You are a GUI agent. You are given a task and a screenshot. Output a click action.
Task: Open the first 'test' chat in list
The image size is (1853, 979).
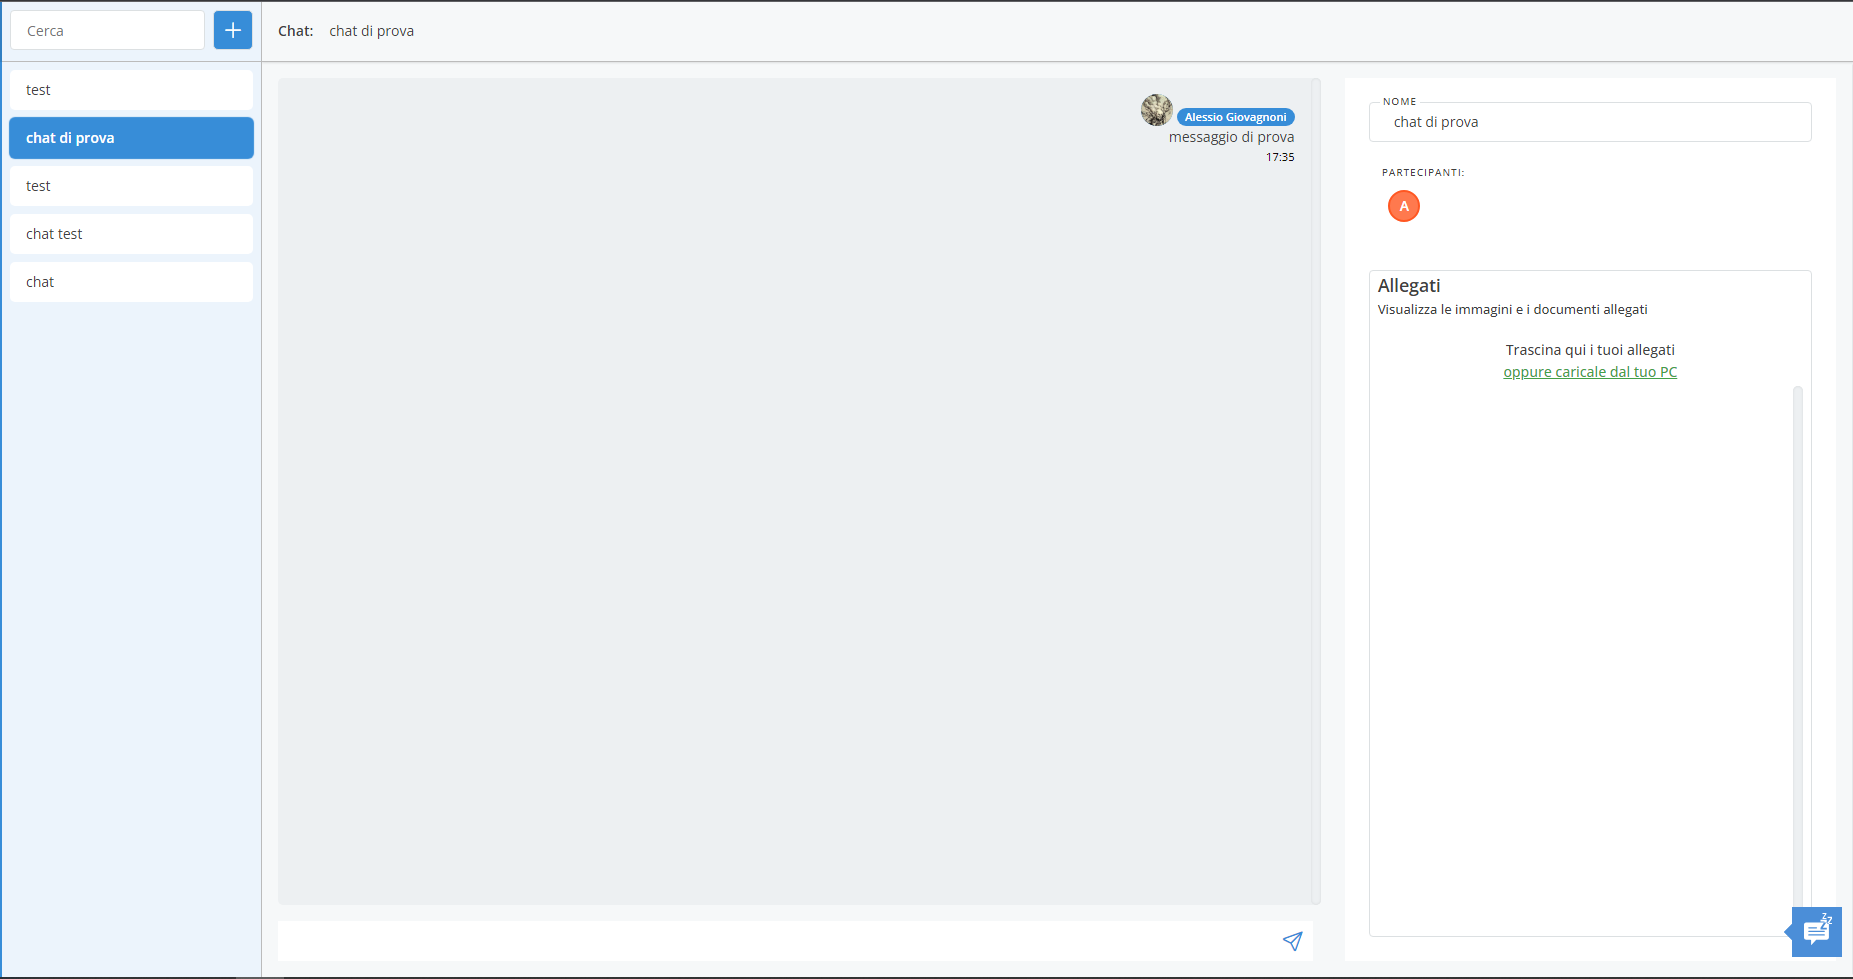point(131,90)
